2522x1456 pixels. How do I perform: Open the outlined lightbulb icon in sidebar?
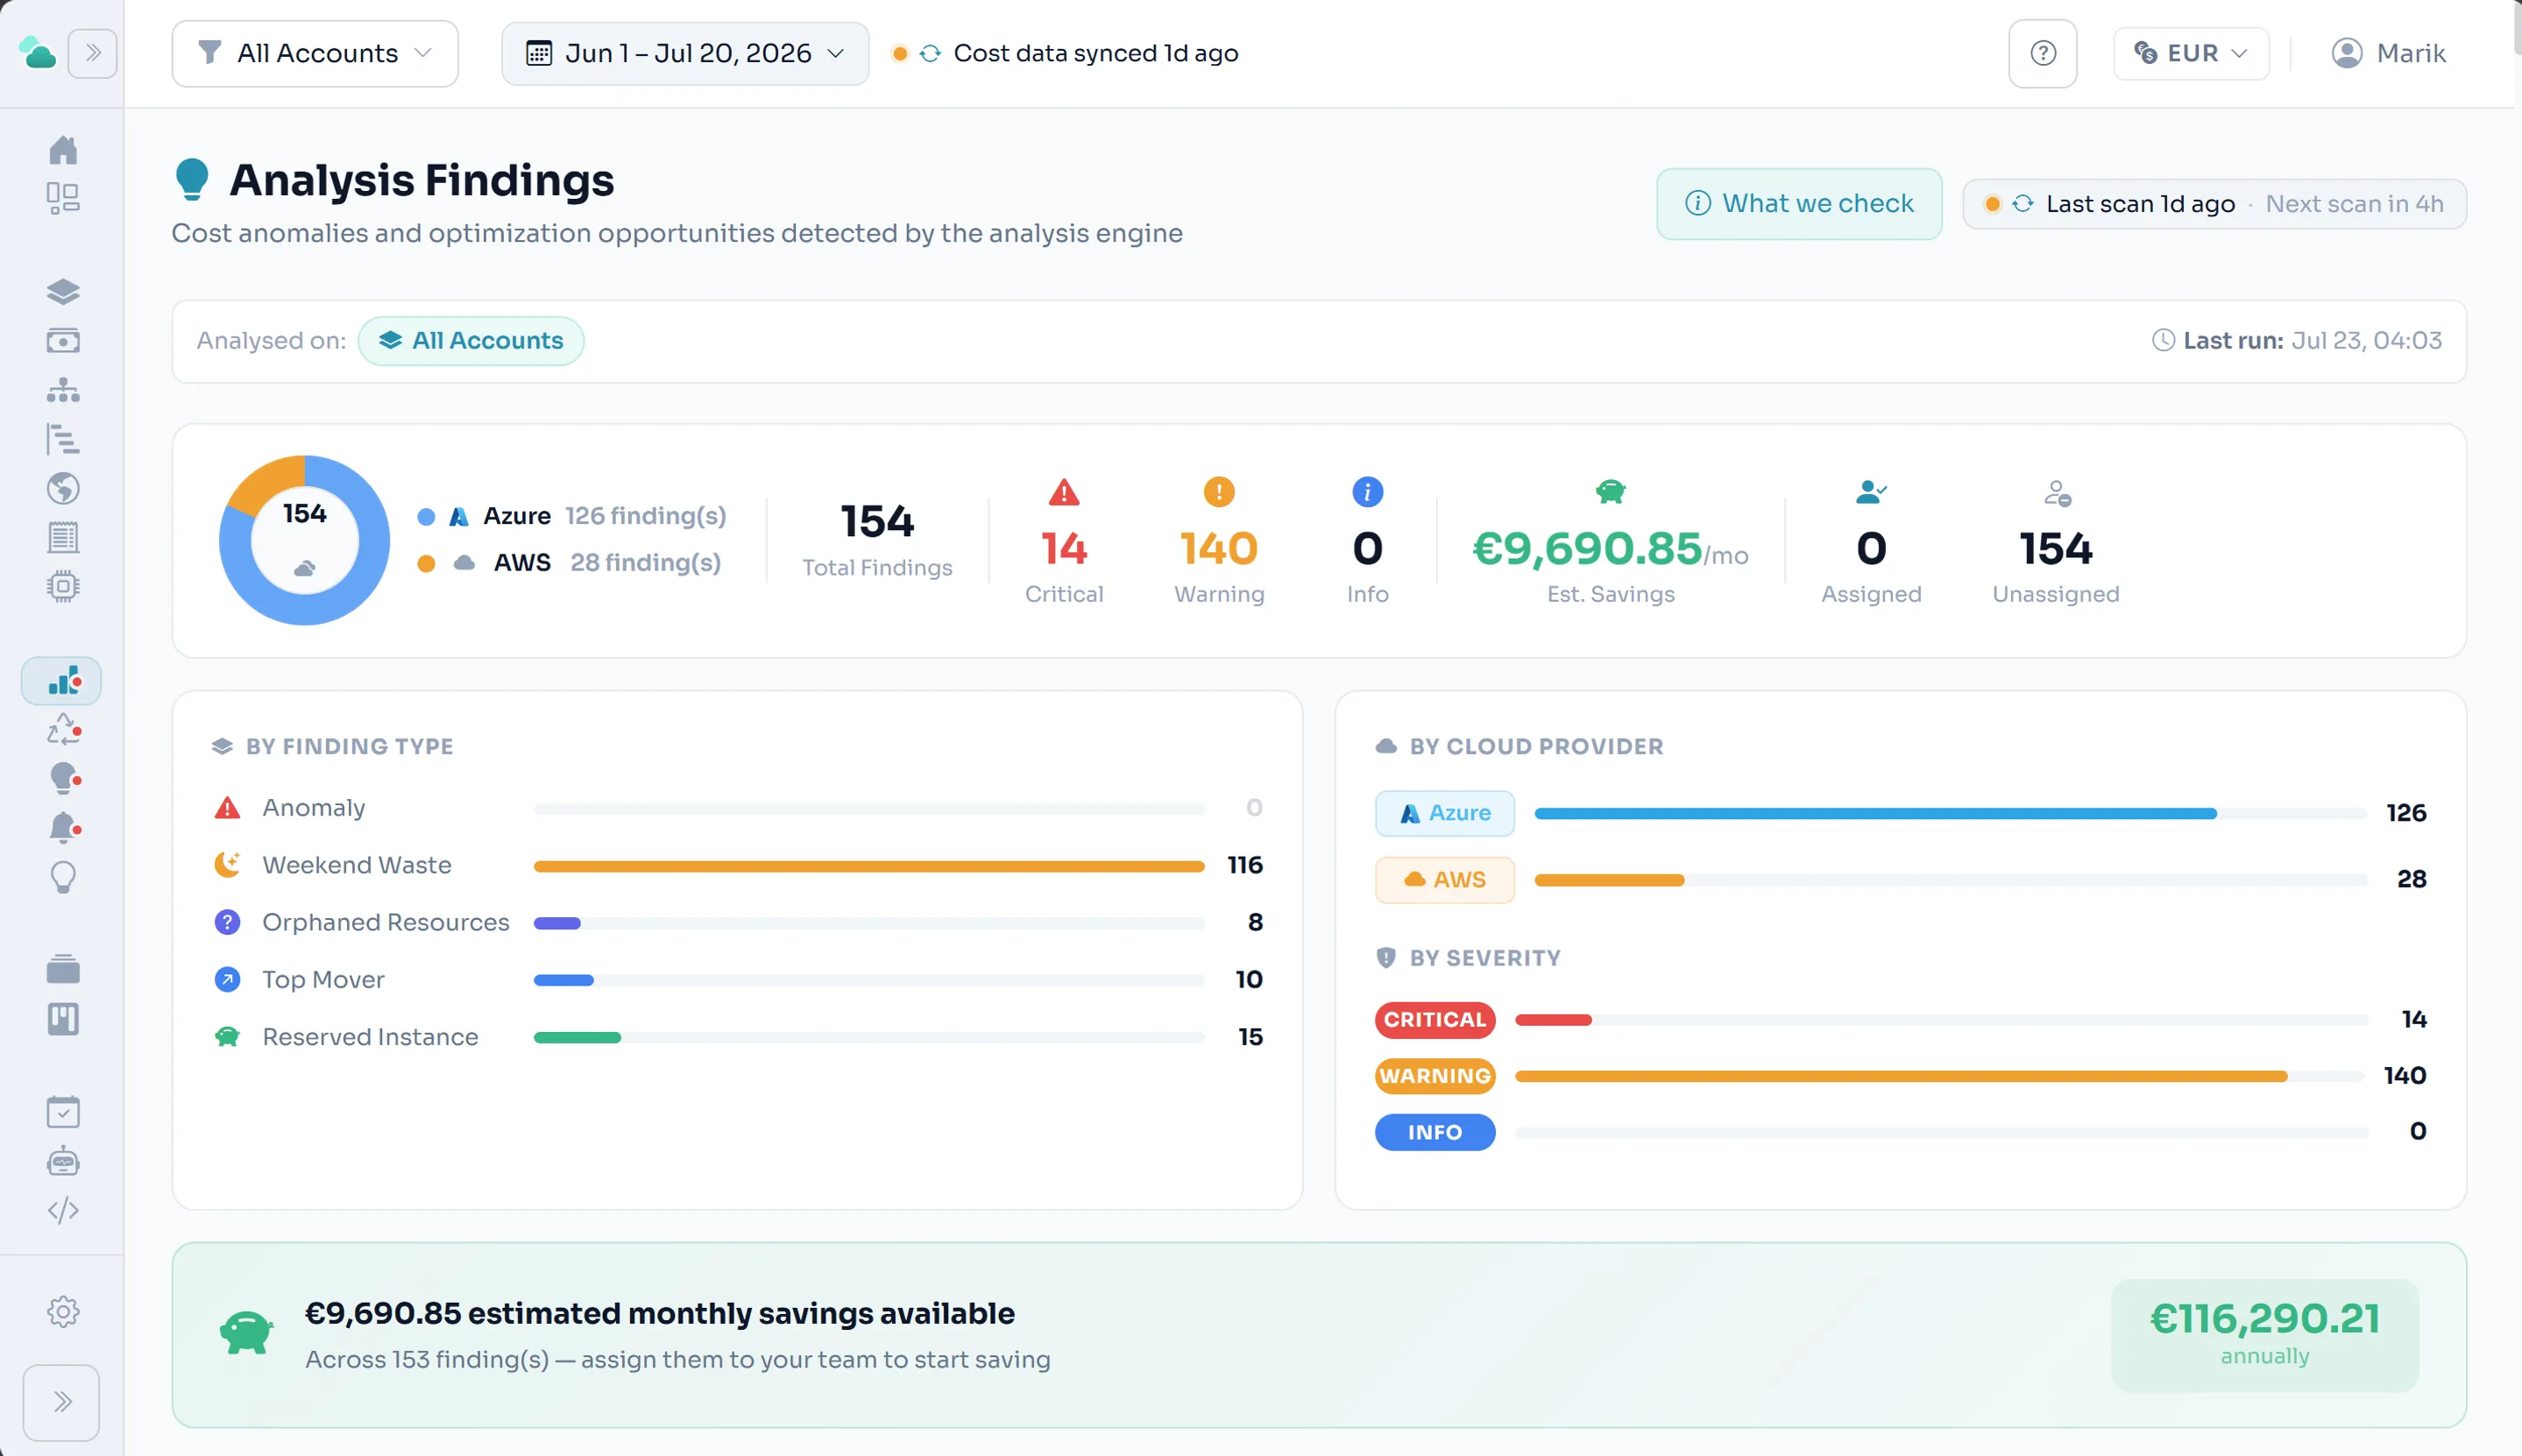[x=62, y=877]
